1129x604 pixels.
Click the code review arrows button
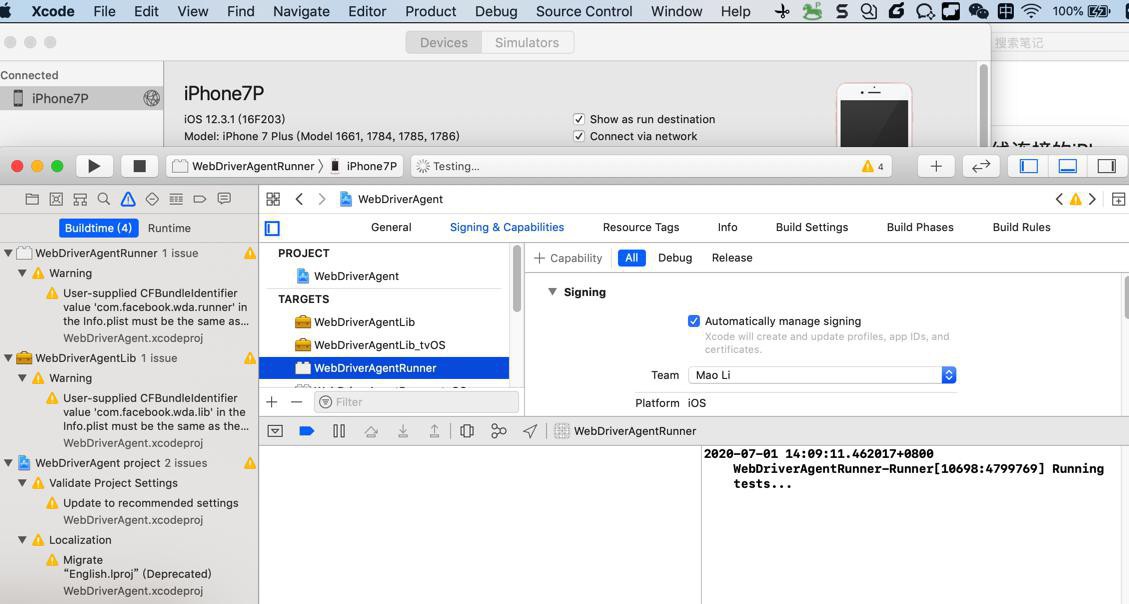click(x=981, y=166)
